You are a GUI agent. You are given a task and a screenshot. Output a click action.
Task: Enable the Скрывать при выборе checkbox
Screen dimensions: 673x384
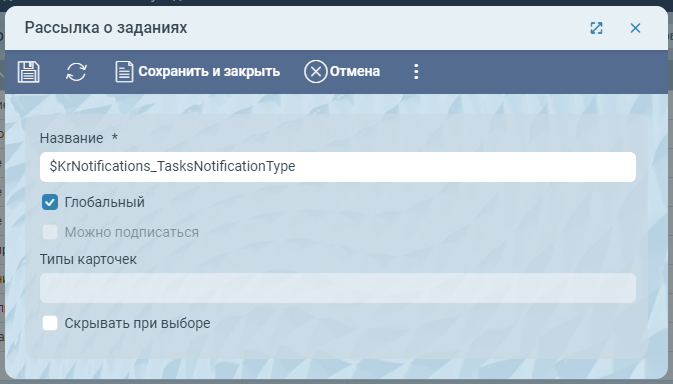point(50,323)
